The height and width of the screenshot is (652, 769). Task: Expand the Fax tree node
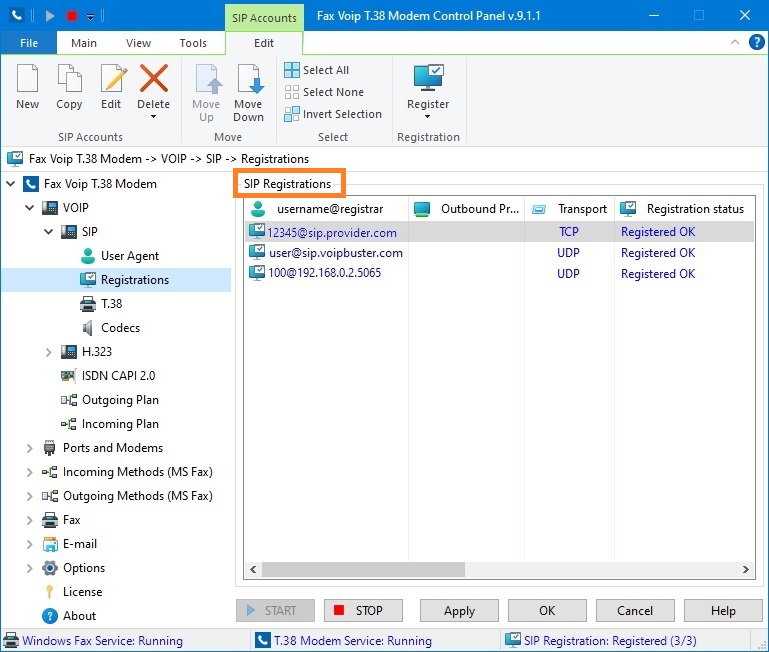[x=29, y=520]
